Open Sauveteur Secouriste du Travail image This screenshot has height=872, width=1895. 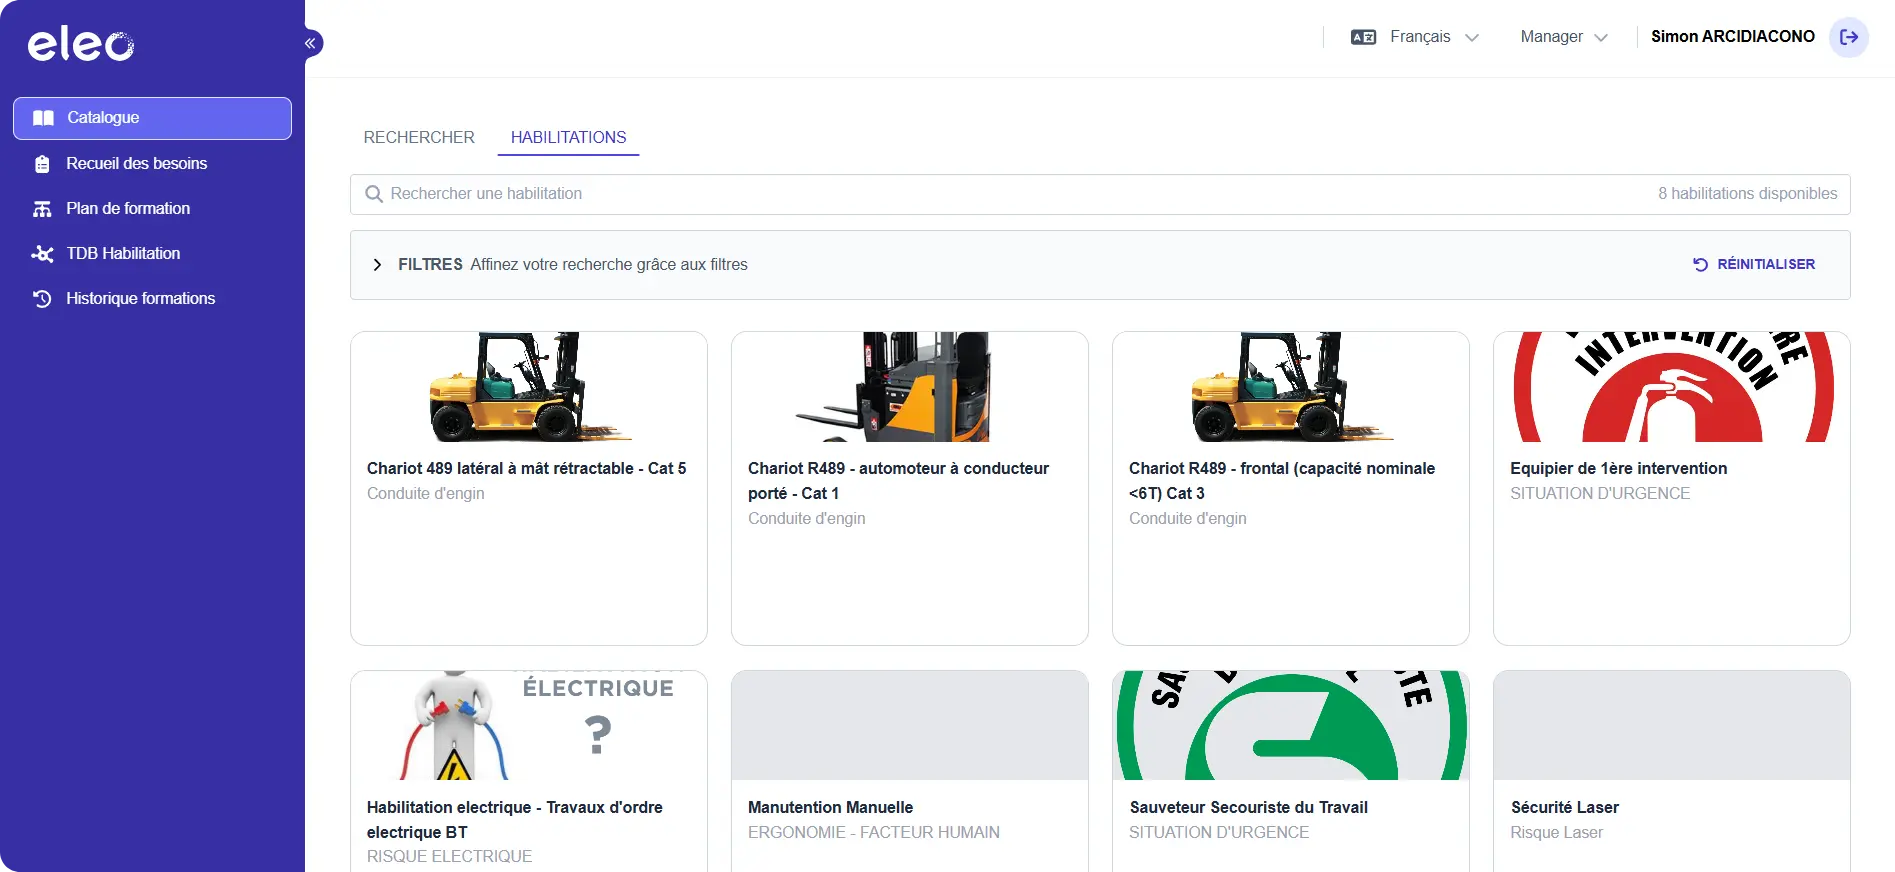click(x=1291, y=726)
